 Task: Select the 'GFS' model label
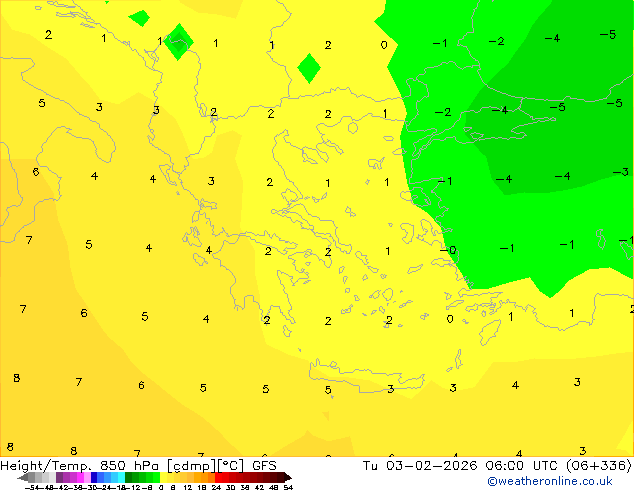coord(264,465)
